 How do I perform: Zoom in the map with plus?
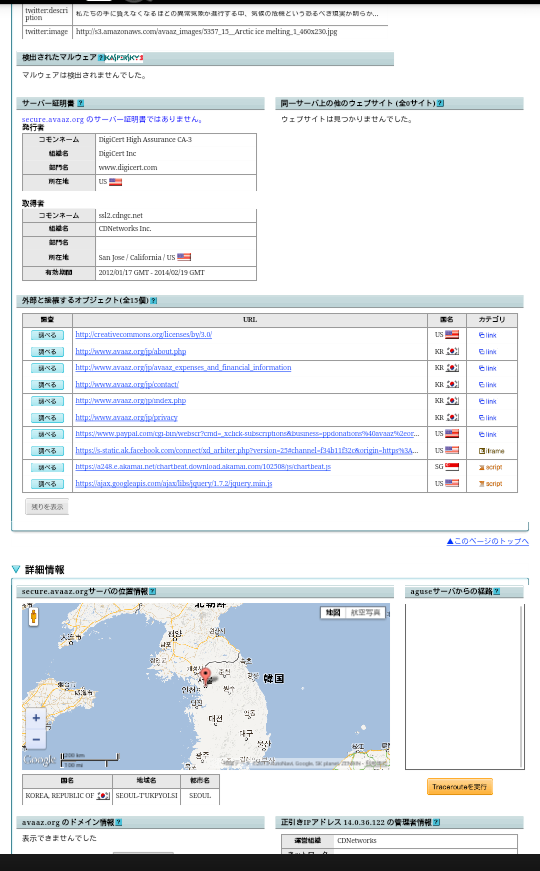[x=36, y=718]
